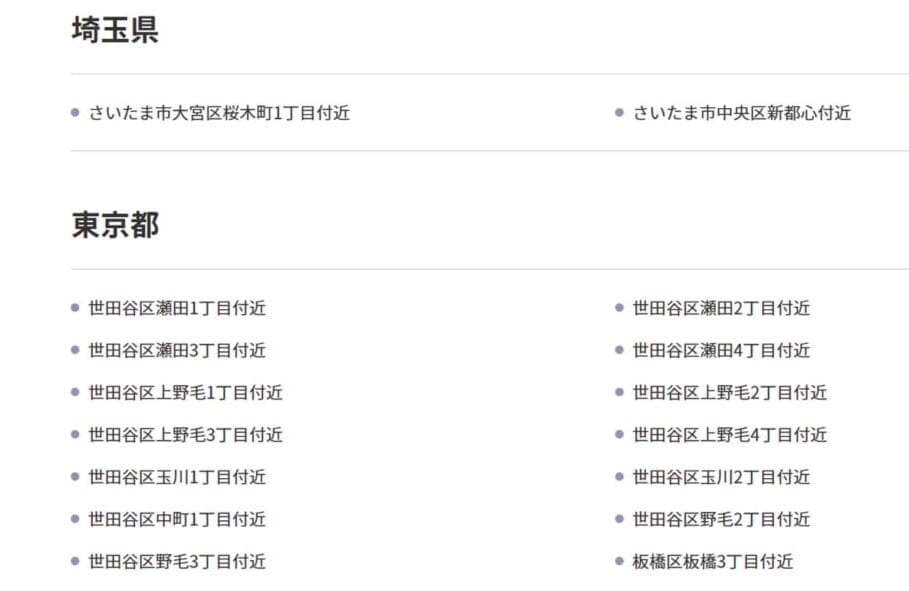Open 世田谷区上野毛2丁目付近 location
This screenshot has width=909, height=591.
729,393
